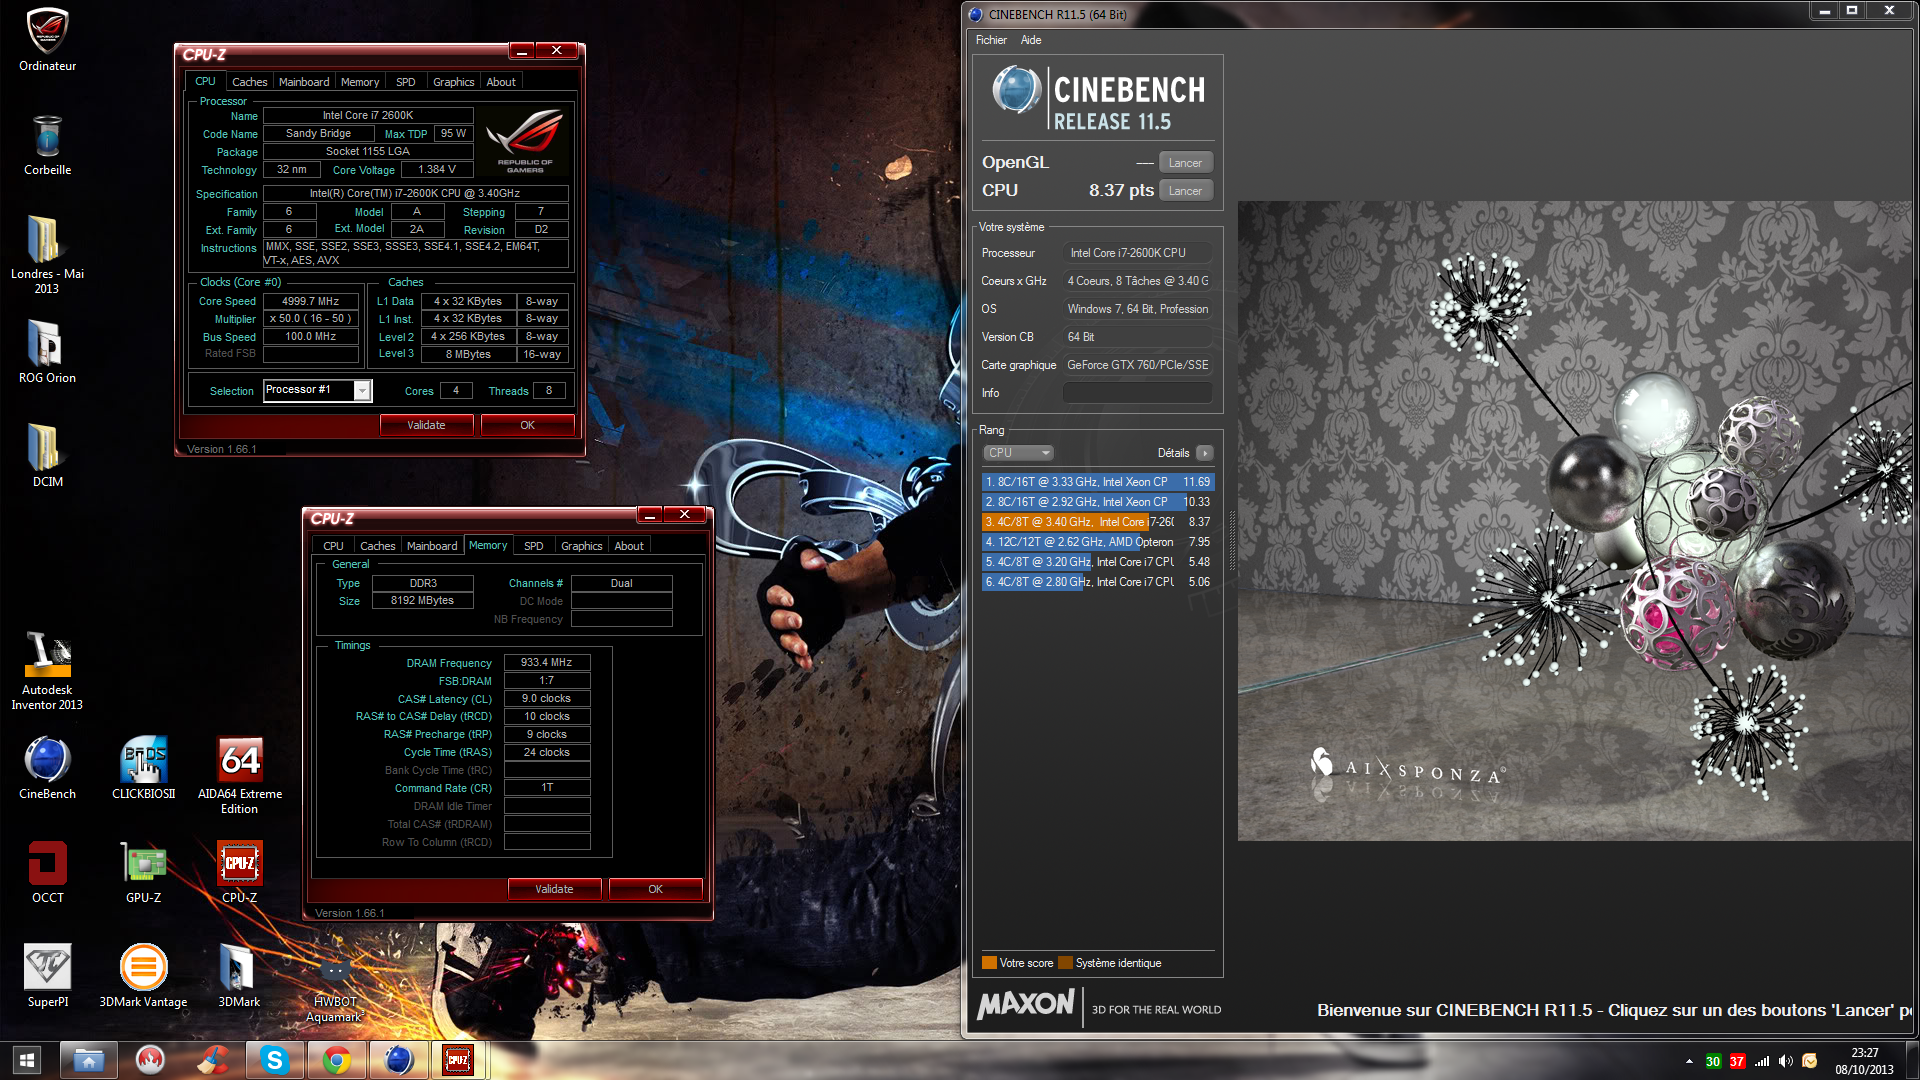
Task: Open the volume speaker tray icon
Action: pos(1785,1061)
